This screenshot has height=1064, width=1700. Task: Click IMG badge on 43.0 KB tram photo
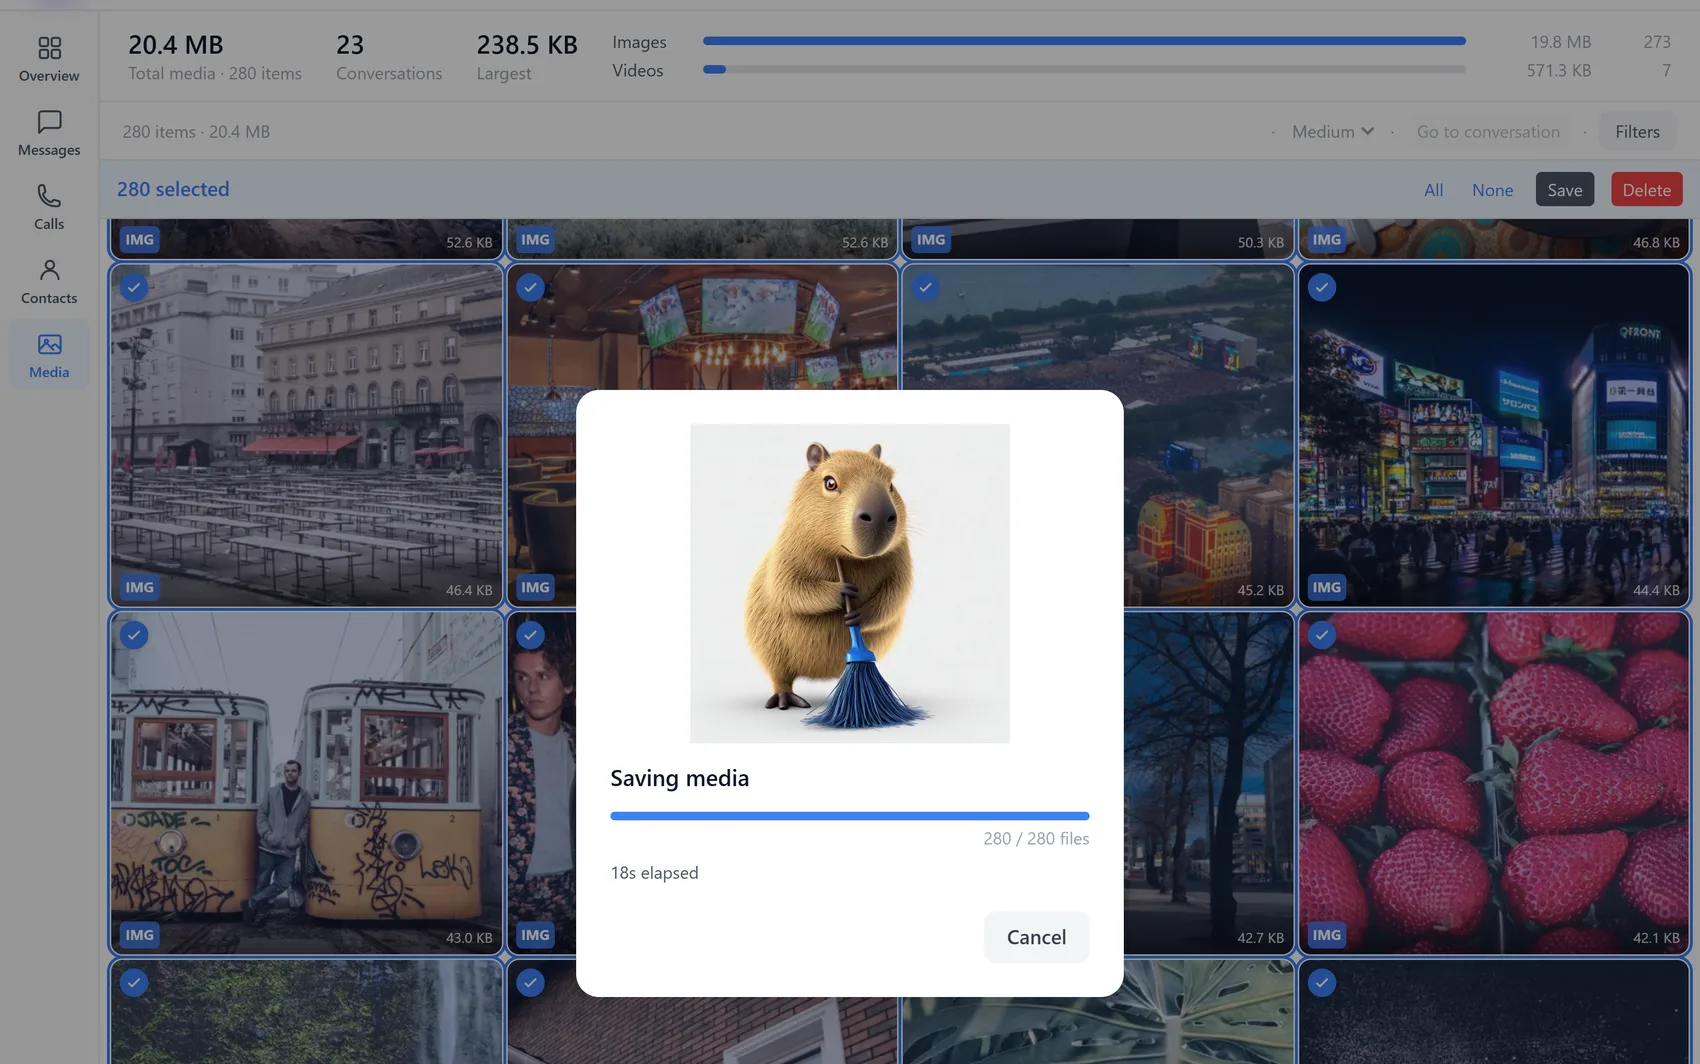(x=140, y=935)
